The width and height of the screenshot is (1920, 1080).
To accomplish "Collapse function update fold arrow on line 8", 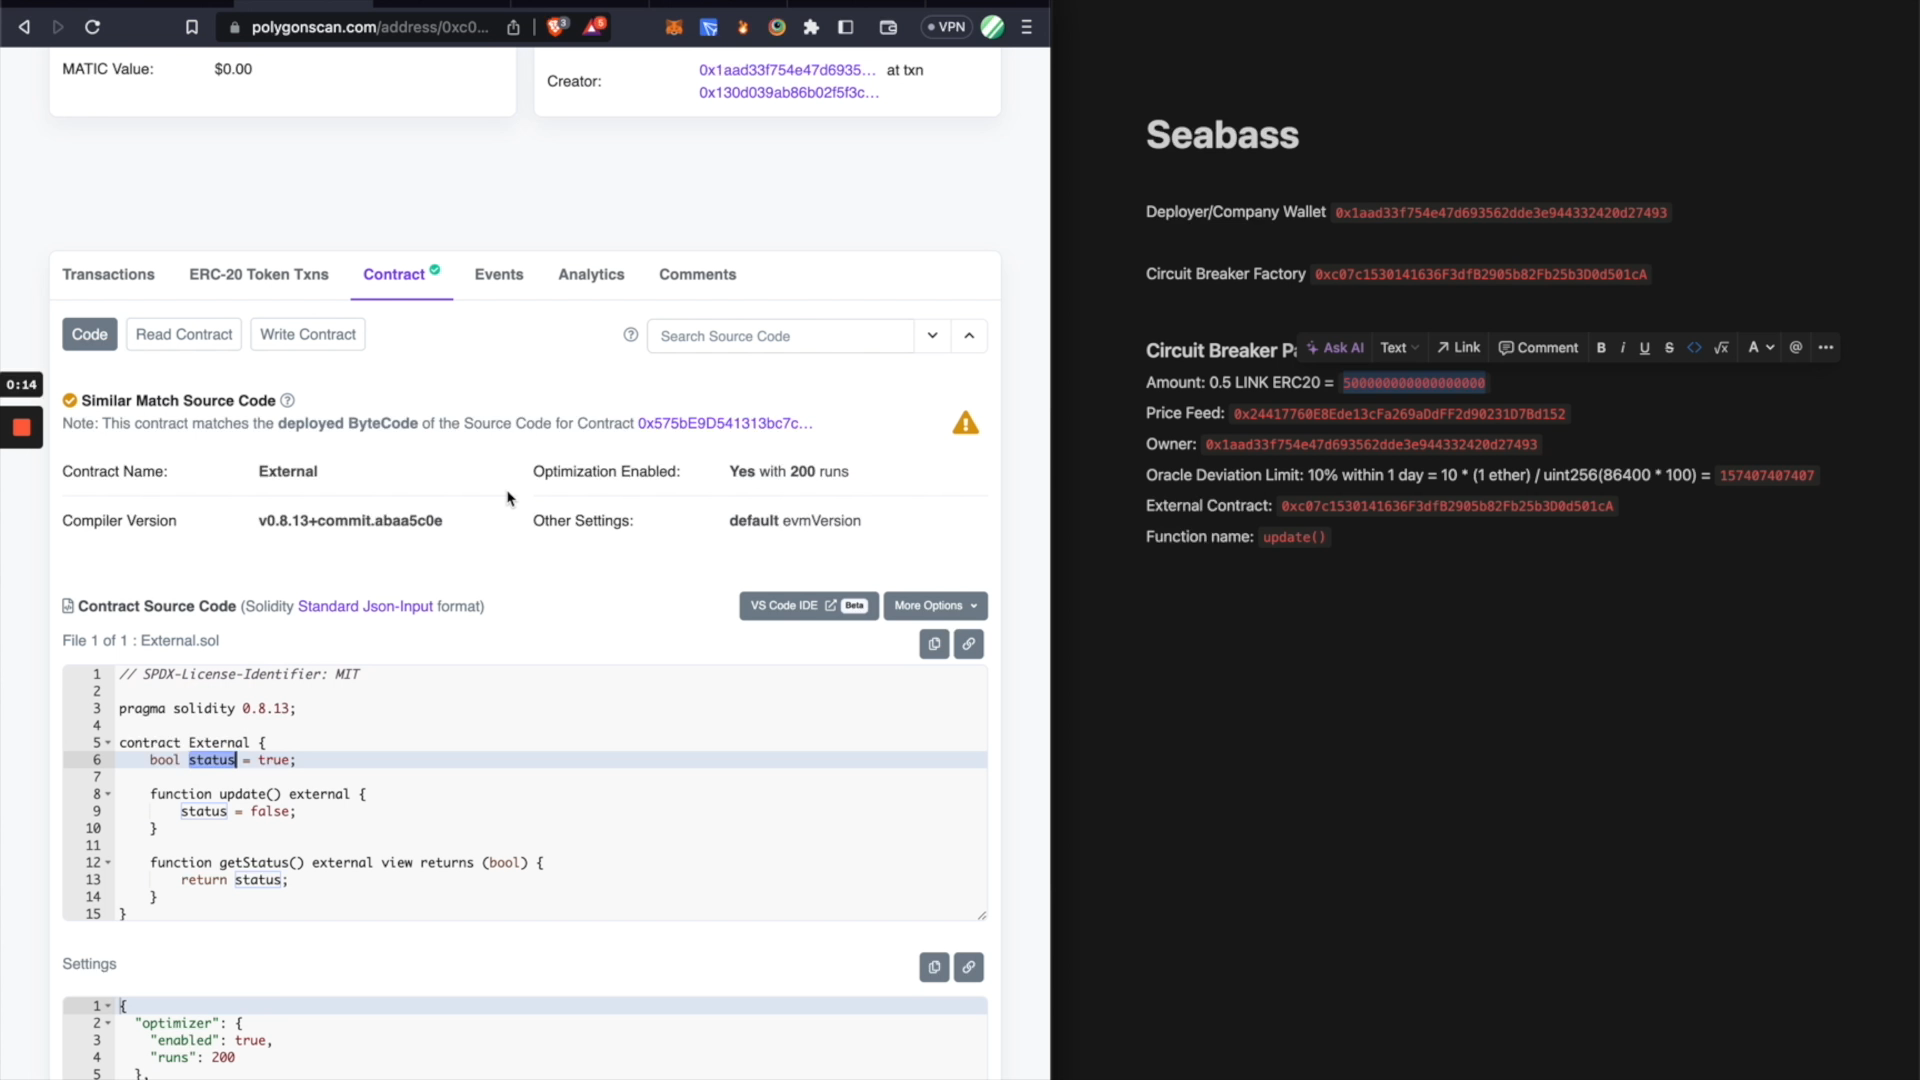I will [x=108, y=794].
